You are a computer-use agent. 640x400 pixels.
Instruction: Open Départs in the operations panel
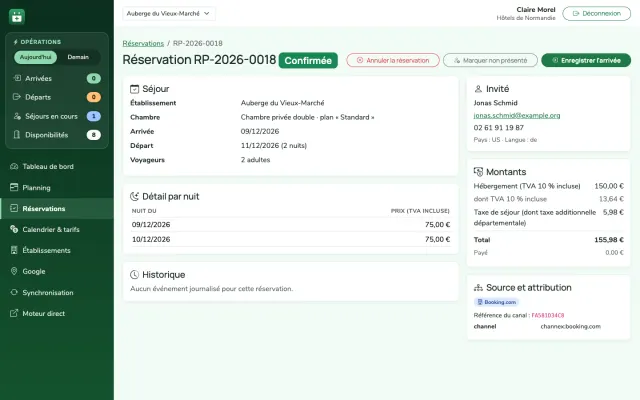[57, 97]
